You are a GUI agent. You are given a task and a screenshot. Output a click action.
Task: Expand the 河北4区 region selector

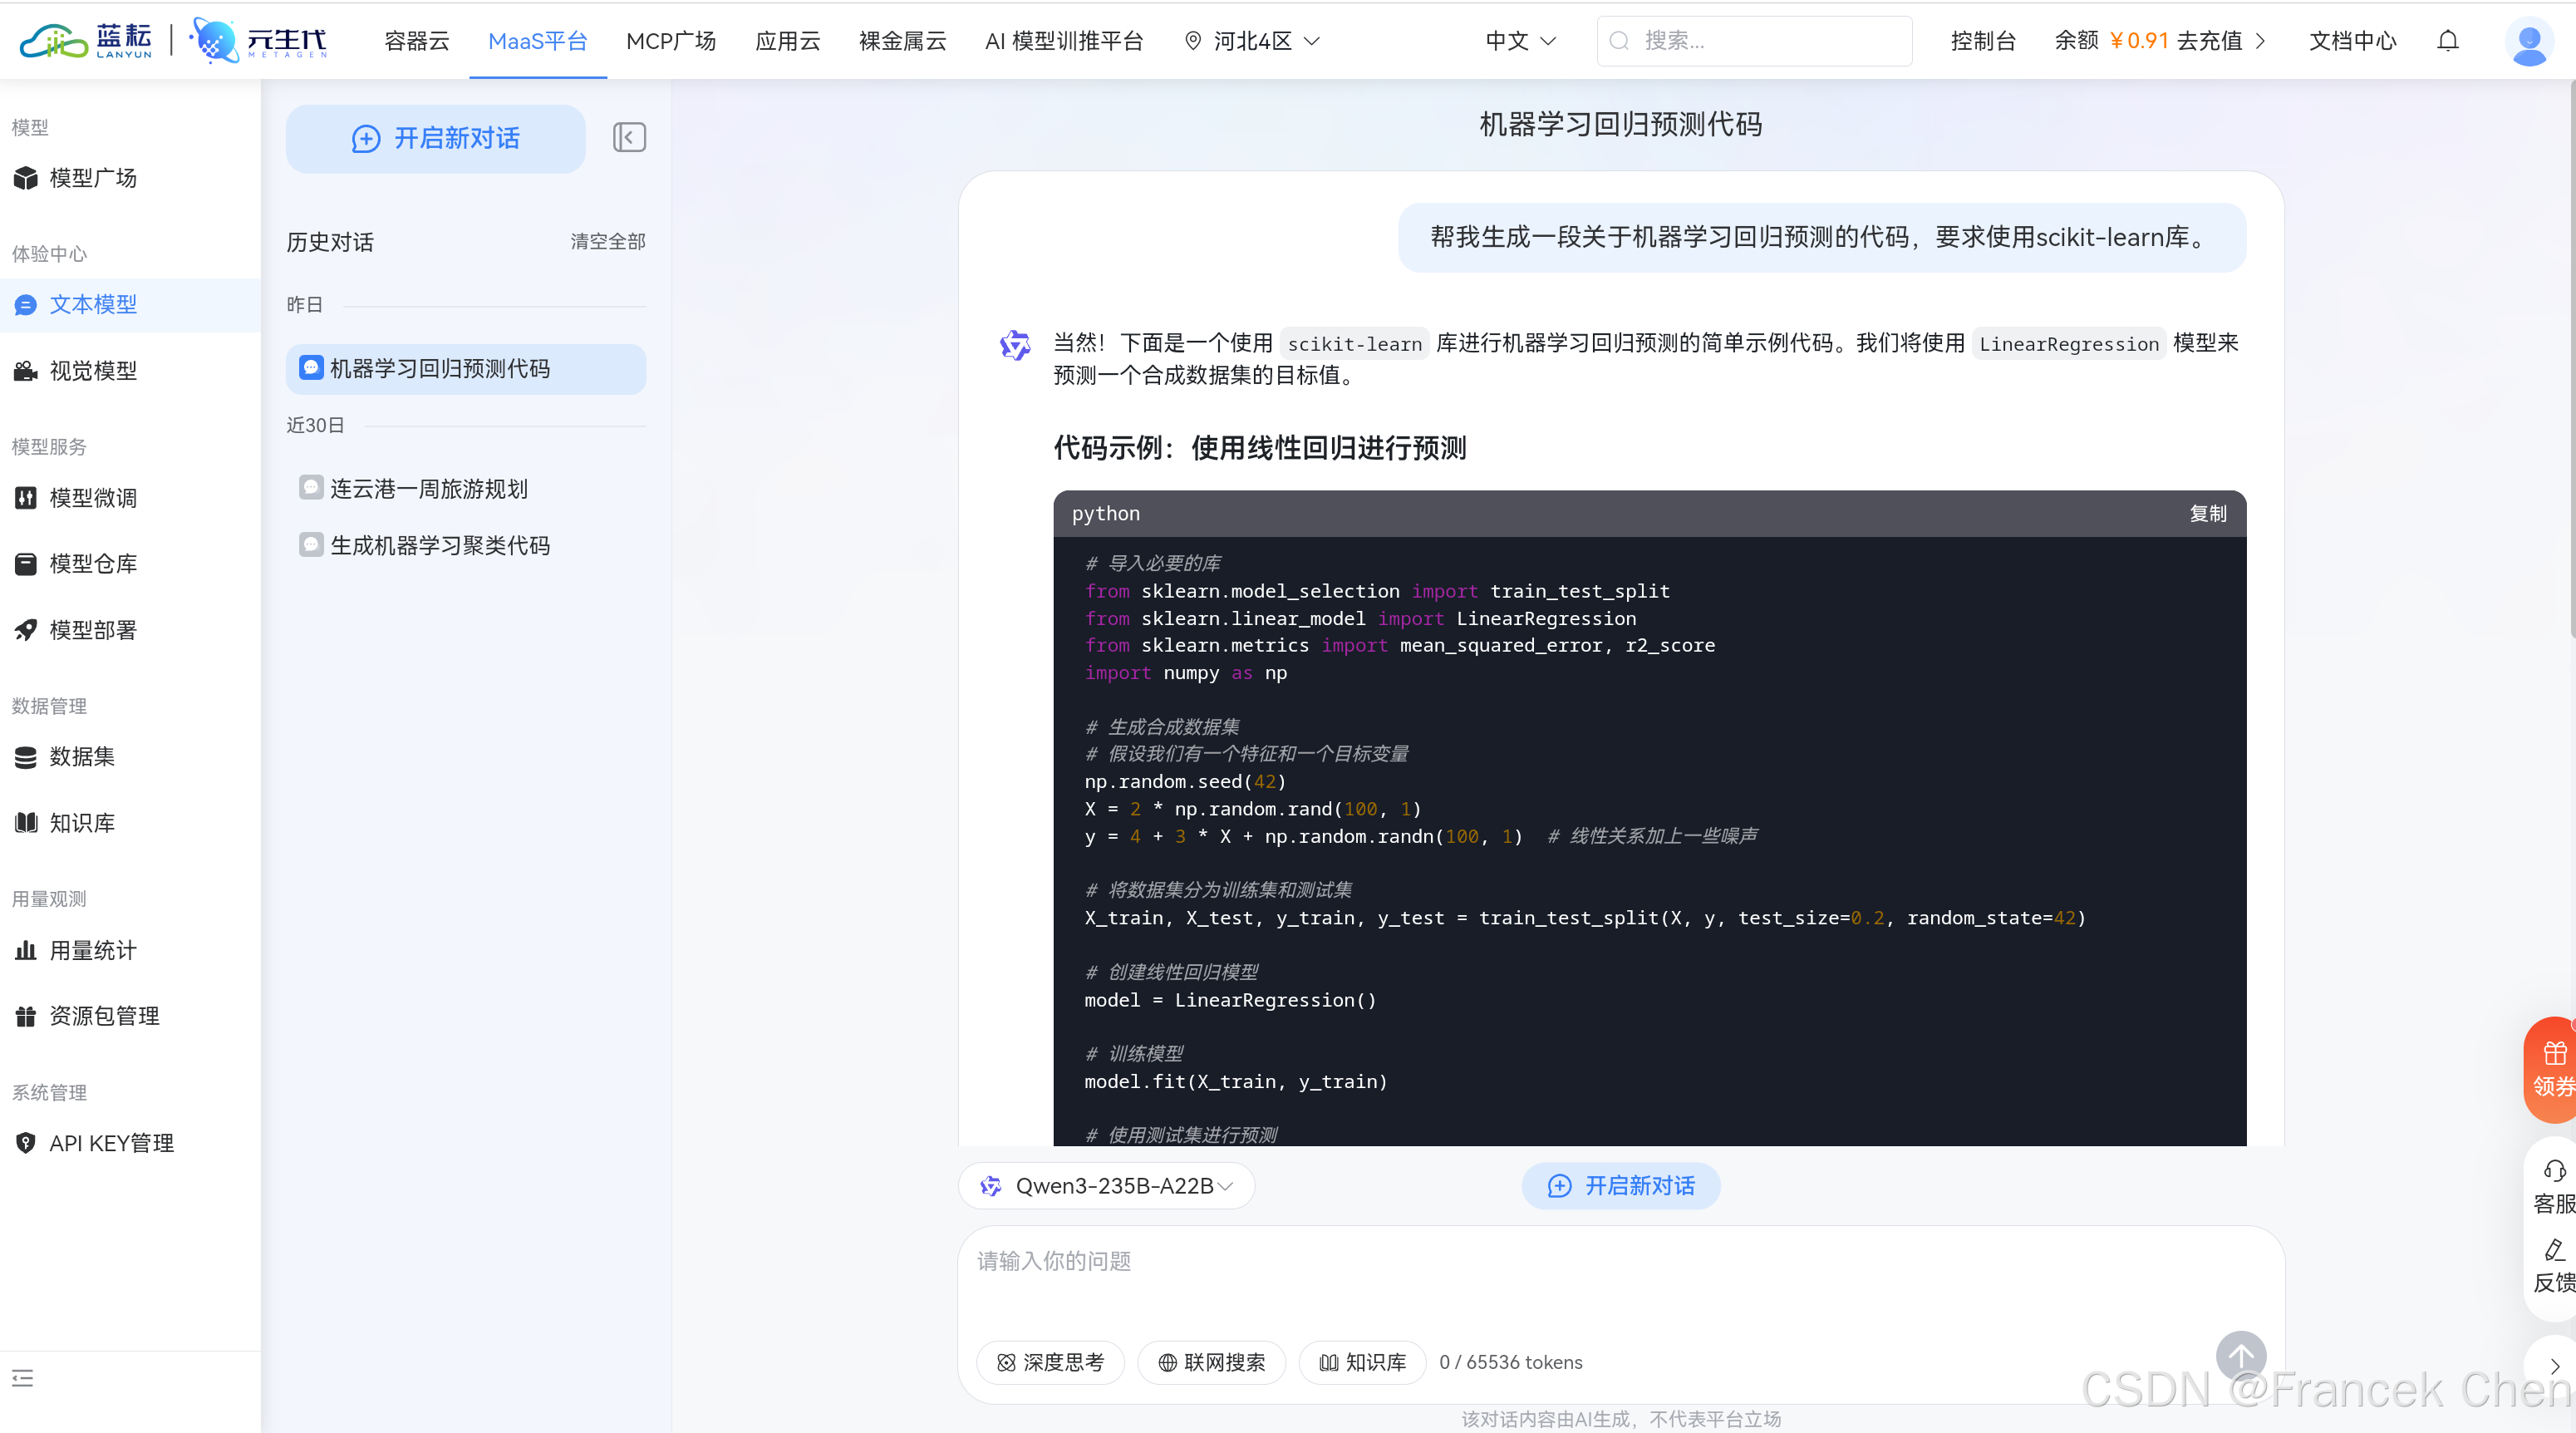tap(1252, 41)
